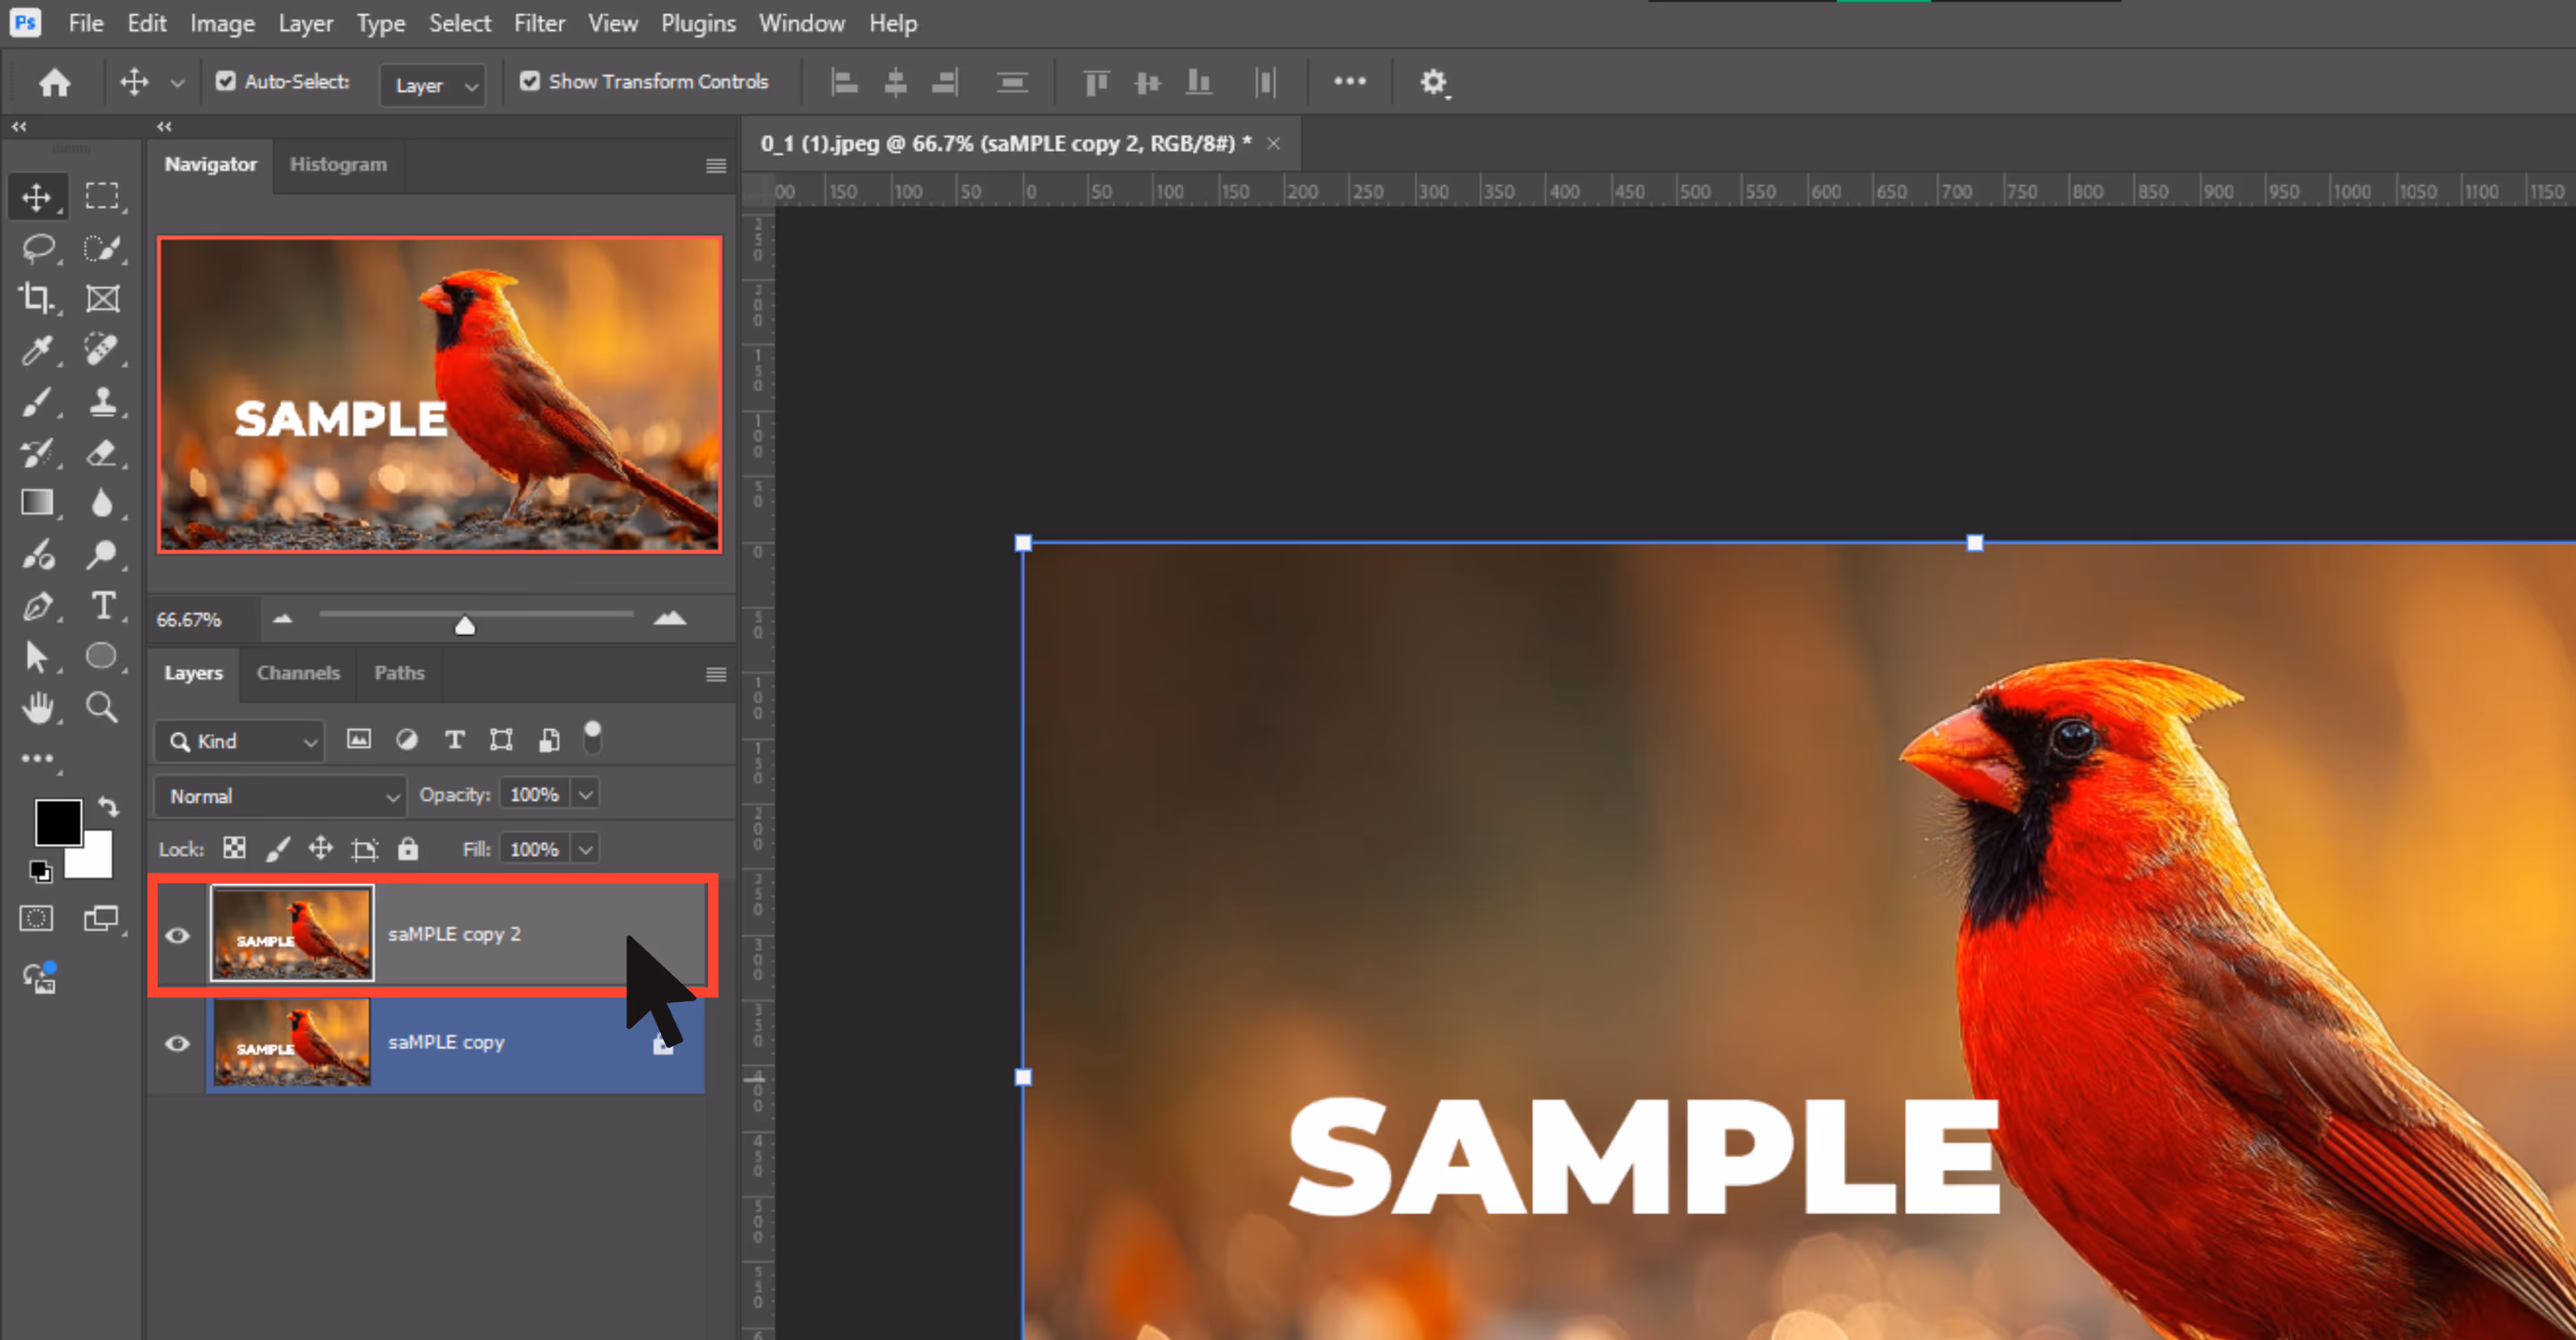The image size is (2576, 1340).
Task: Select the Clone Stamp tool
Action: (x=102, y=401)
